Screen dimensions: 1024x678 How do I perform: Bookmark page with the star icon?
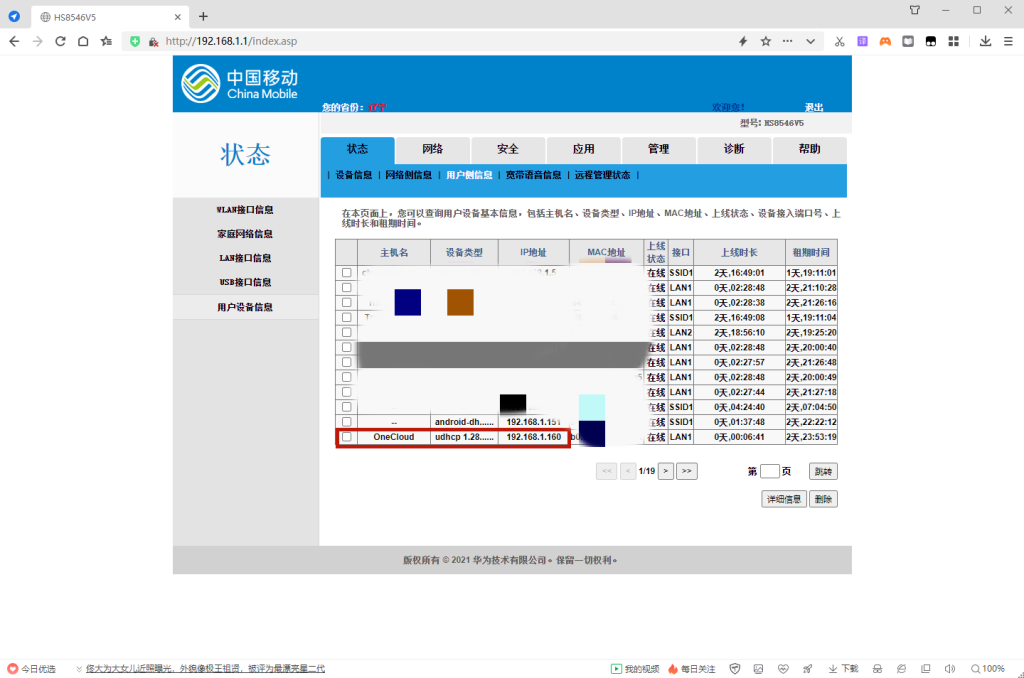pyautogui.click(x=766, y=41)
